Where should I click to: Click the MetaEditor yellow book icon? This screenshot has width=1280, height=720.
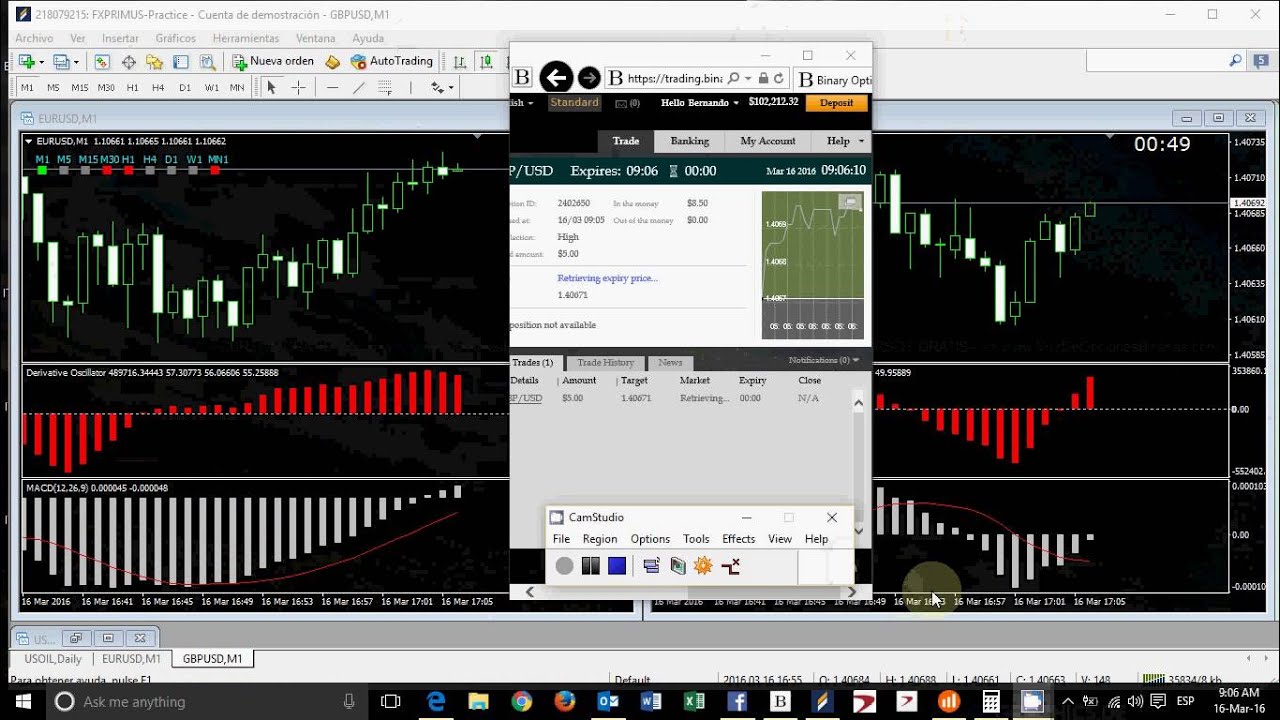click(x=333, y=61)
